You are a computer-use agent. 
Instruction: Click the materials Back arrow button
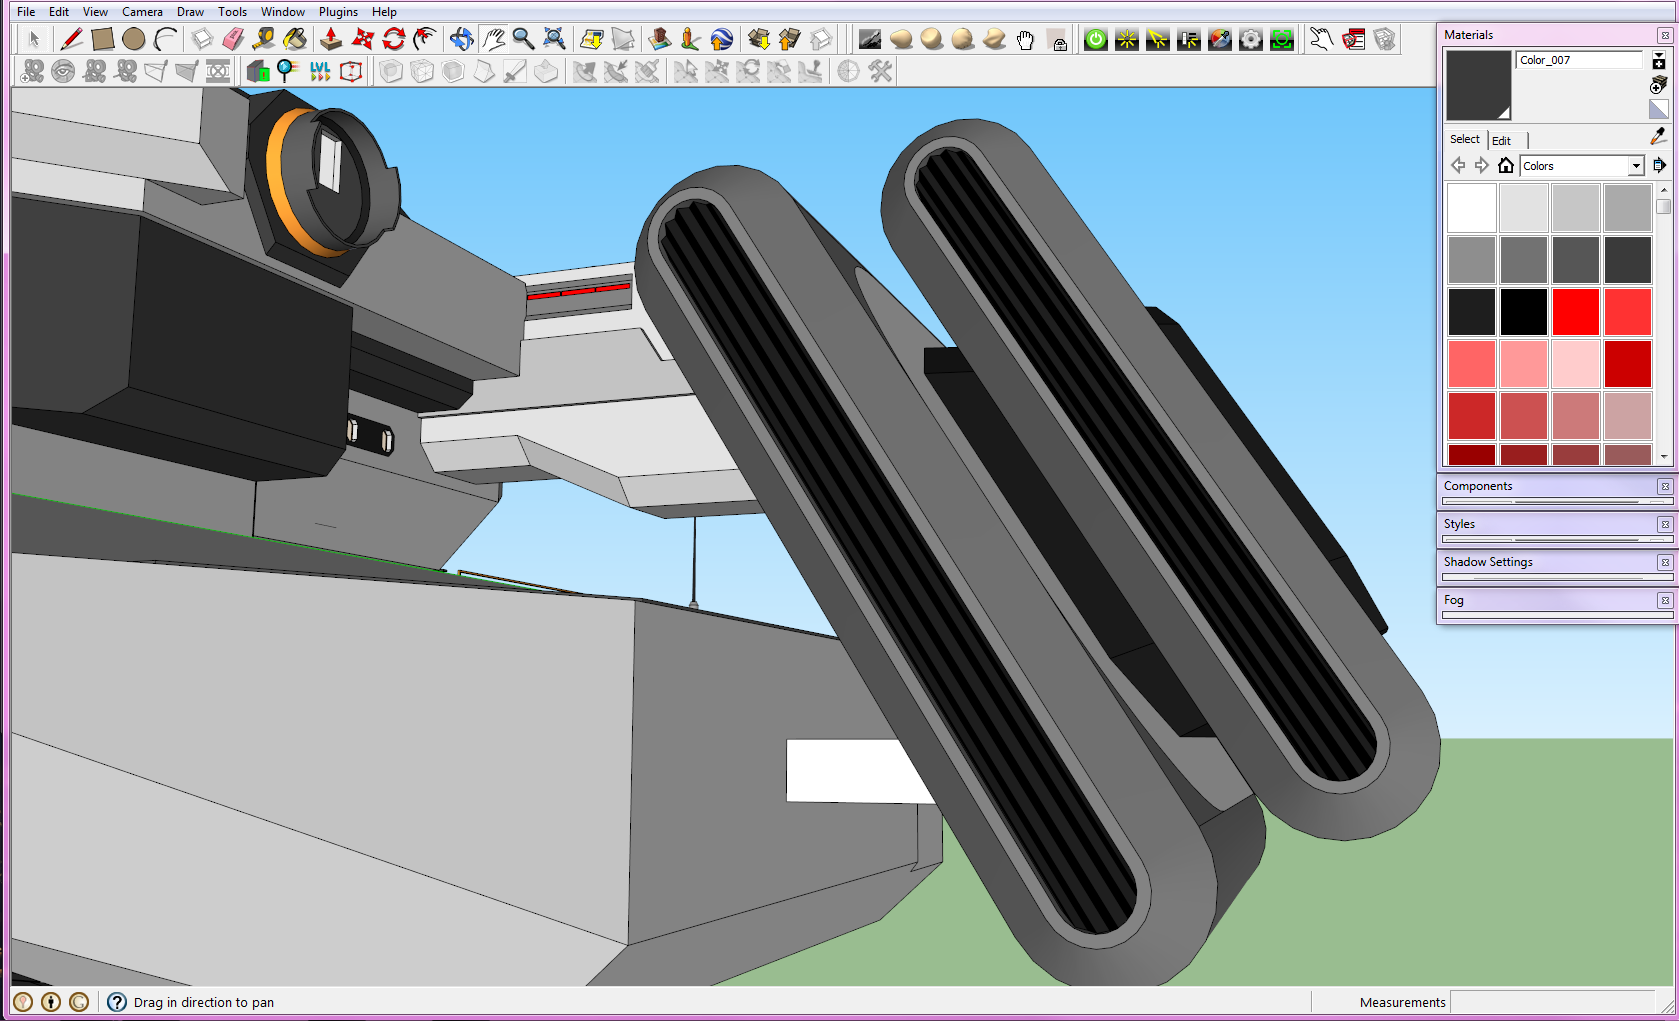tap(1458, 165)
